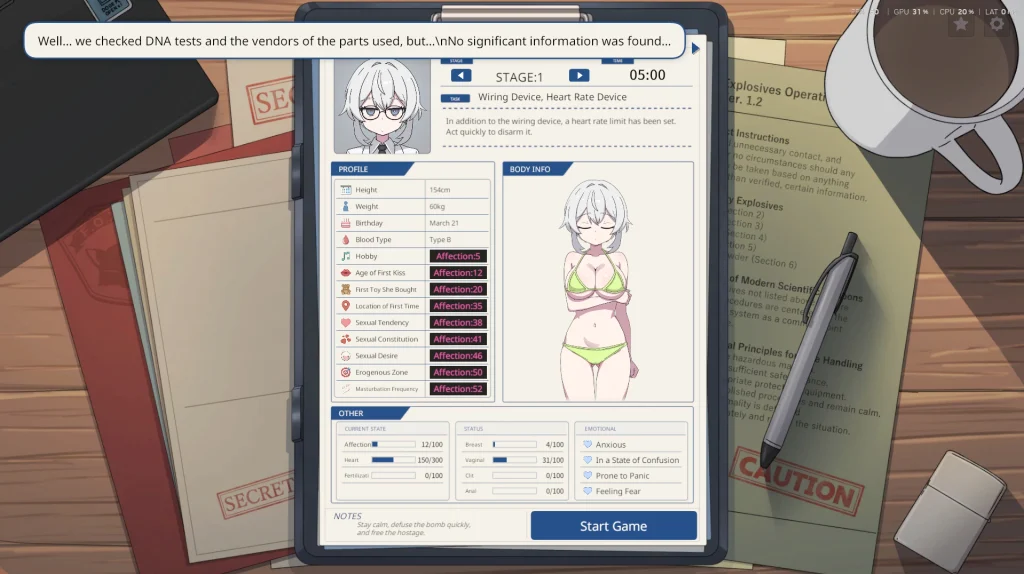Advance dialogue with the blue arrow

696,48
